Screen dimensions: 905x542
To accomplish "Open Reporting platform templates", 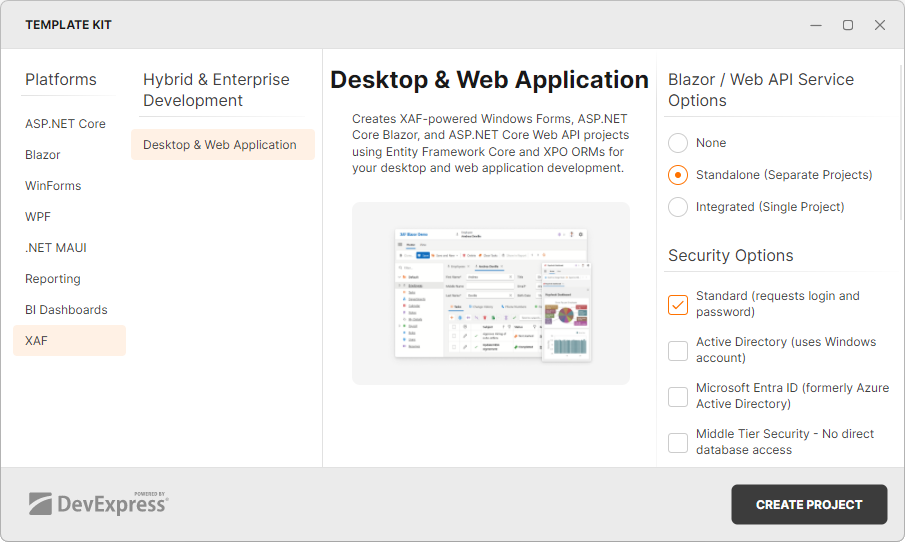I will pos(53,279).
